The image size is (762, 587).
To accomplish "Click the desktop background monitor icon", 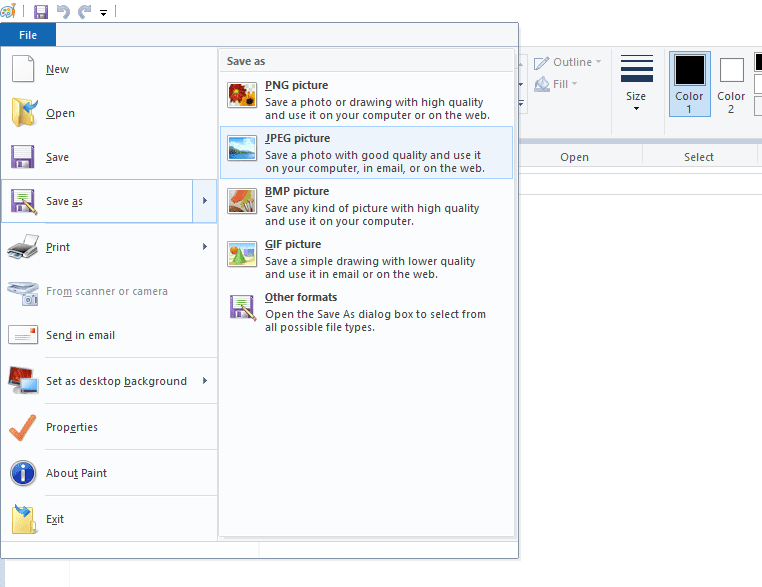I will (x=23, y=380).
